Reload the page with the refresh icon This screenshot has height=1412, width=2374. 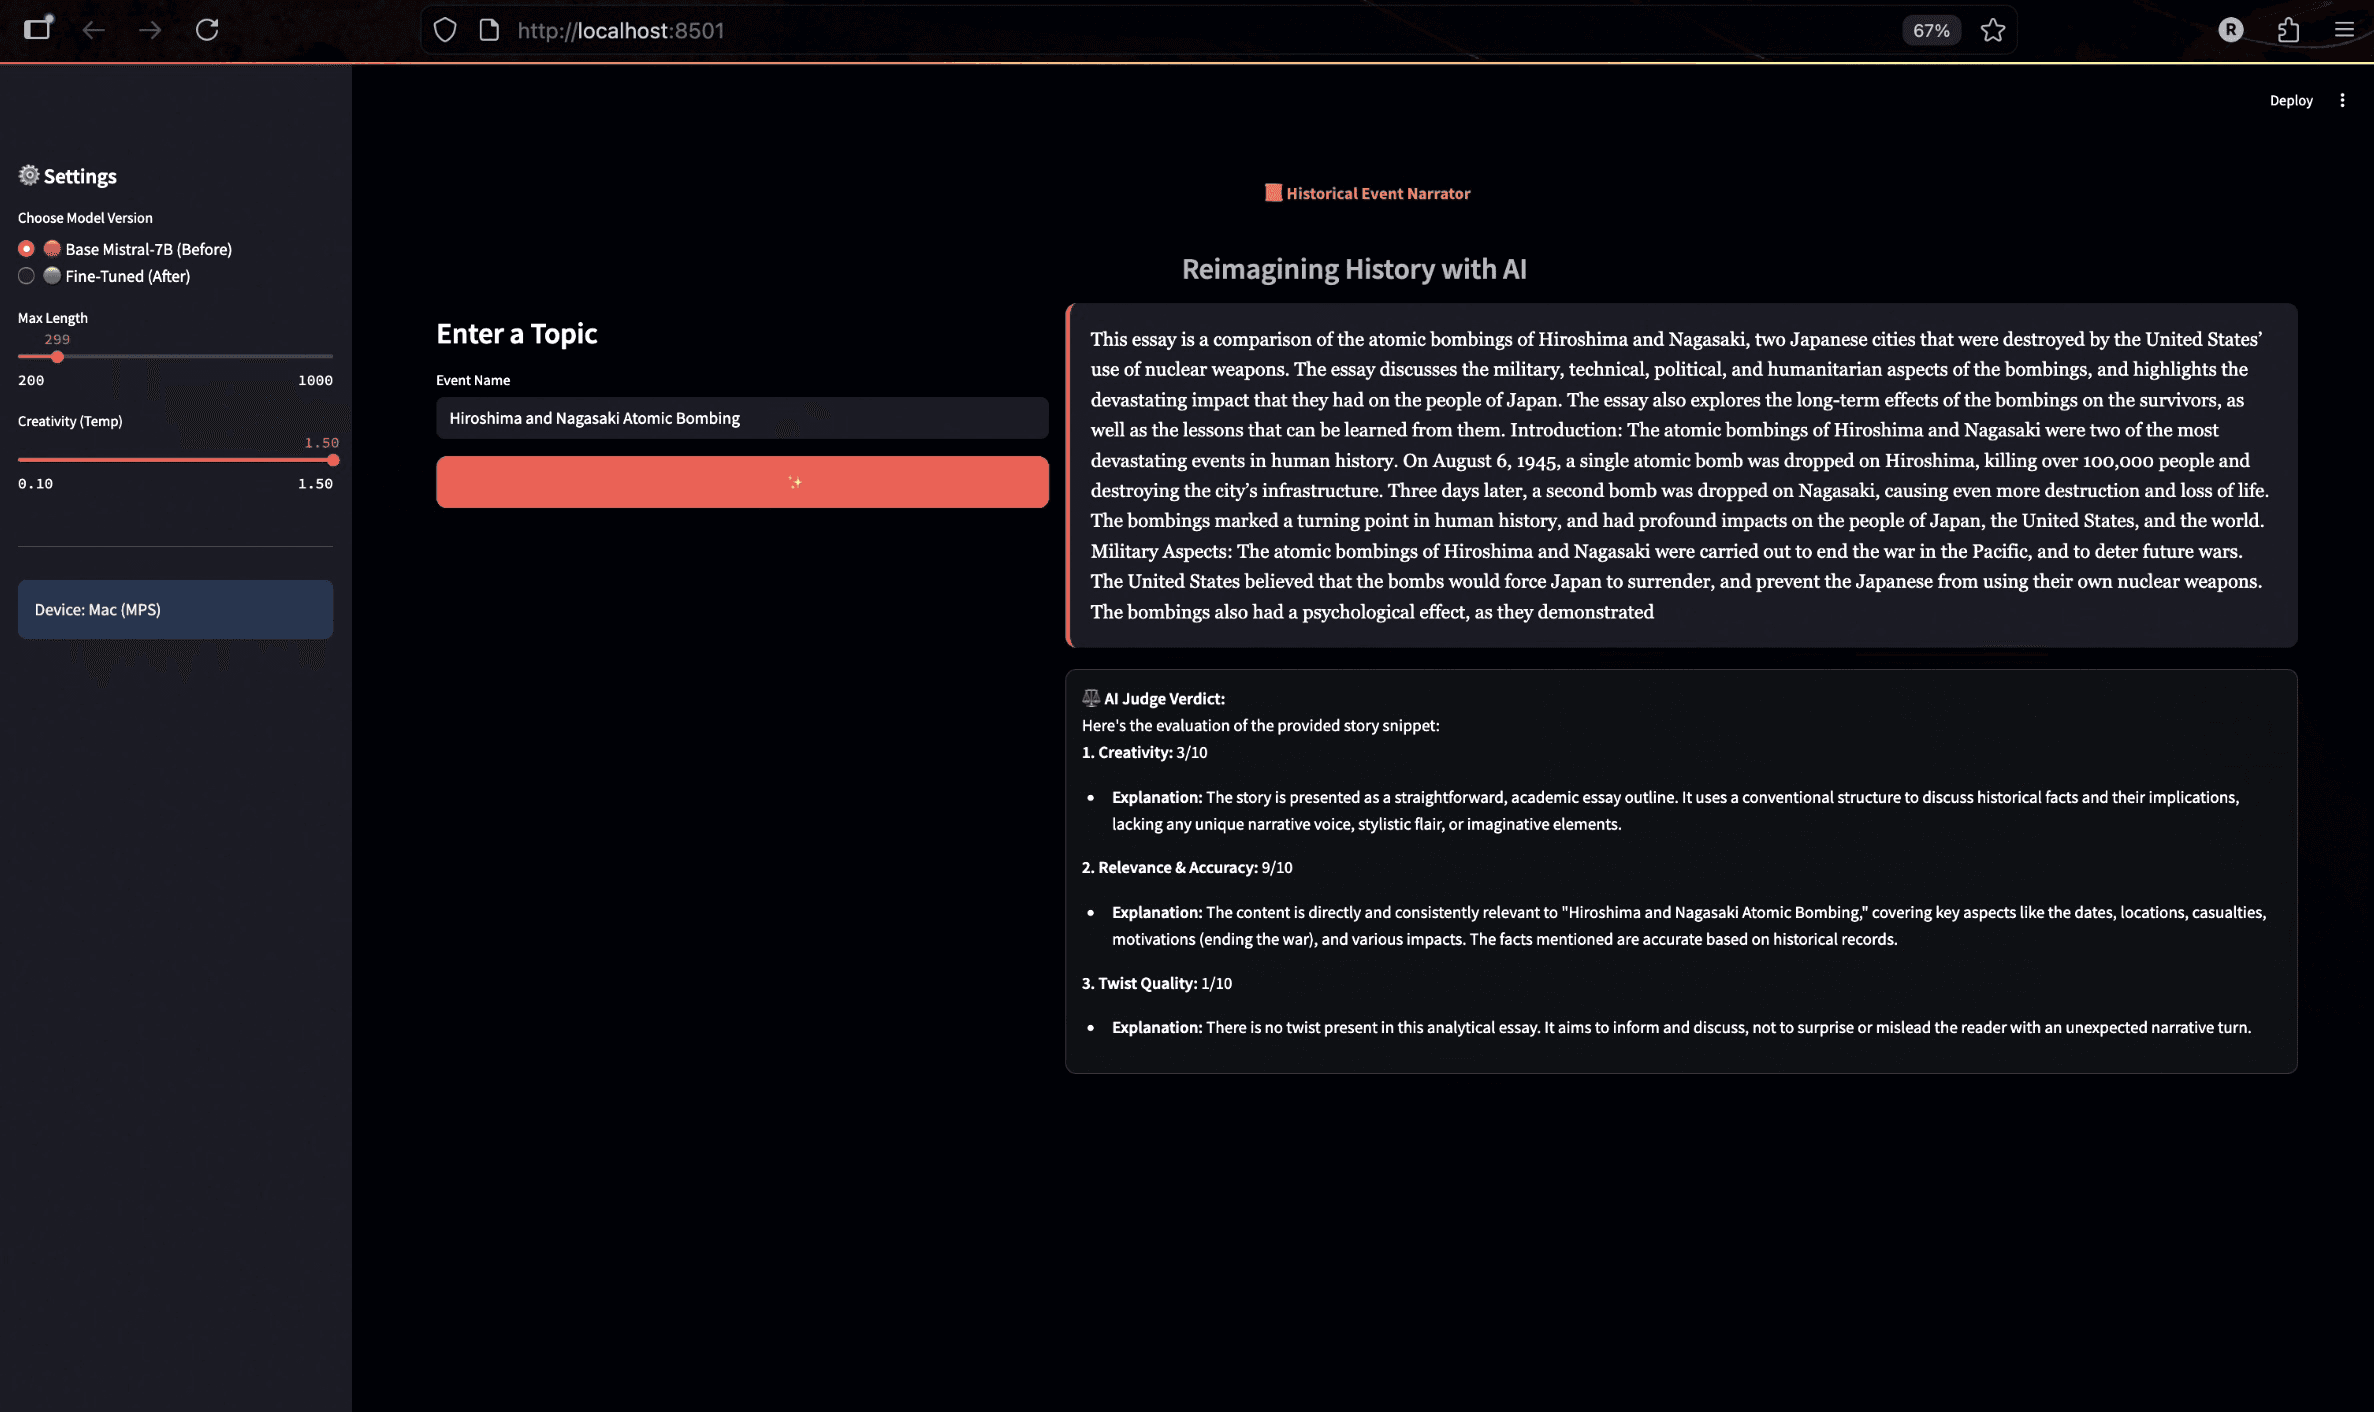[207, 30]
